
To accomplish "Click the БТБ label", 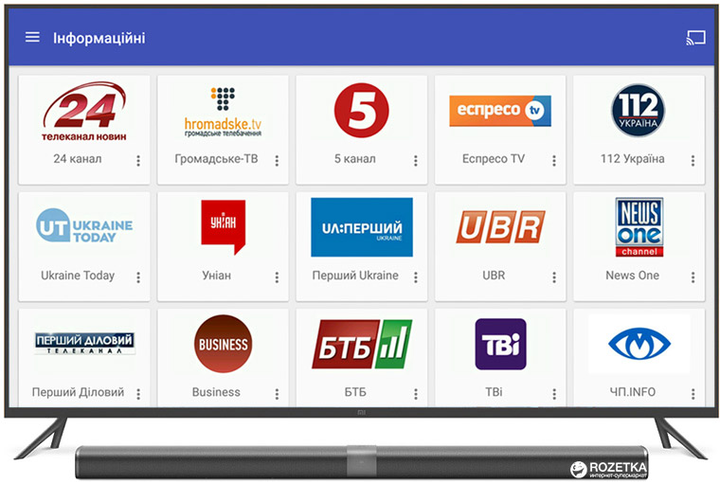I will [355, 392].
